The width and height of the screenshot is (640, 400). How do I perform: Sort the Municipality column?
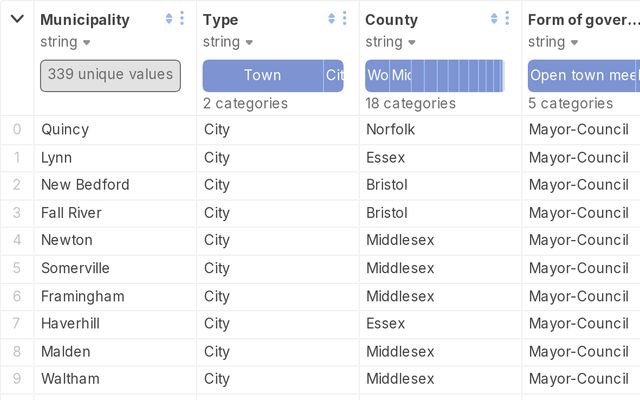tap(169, 18)
